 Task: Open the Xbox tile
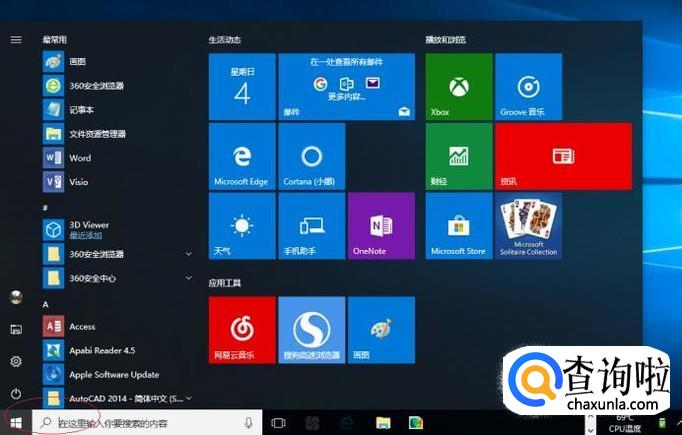coord(458,87)
